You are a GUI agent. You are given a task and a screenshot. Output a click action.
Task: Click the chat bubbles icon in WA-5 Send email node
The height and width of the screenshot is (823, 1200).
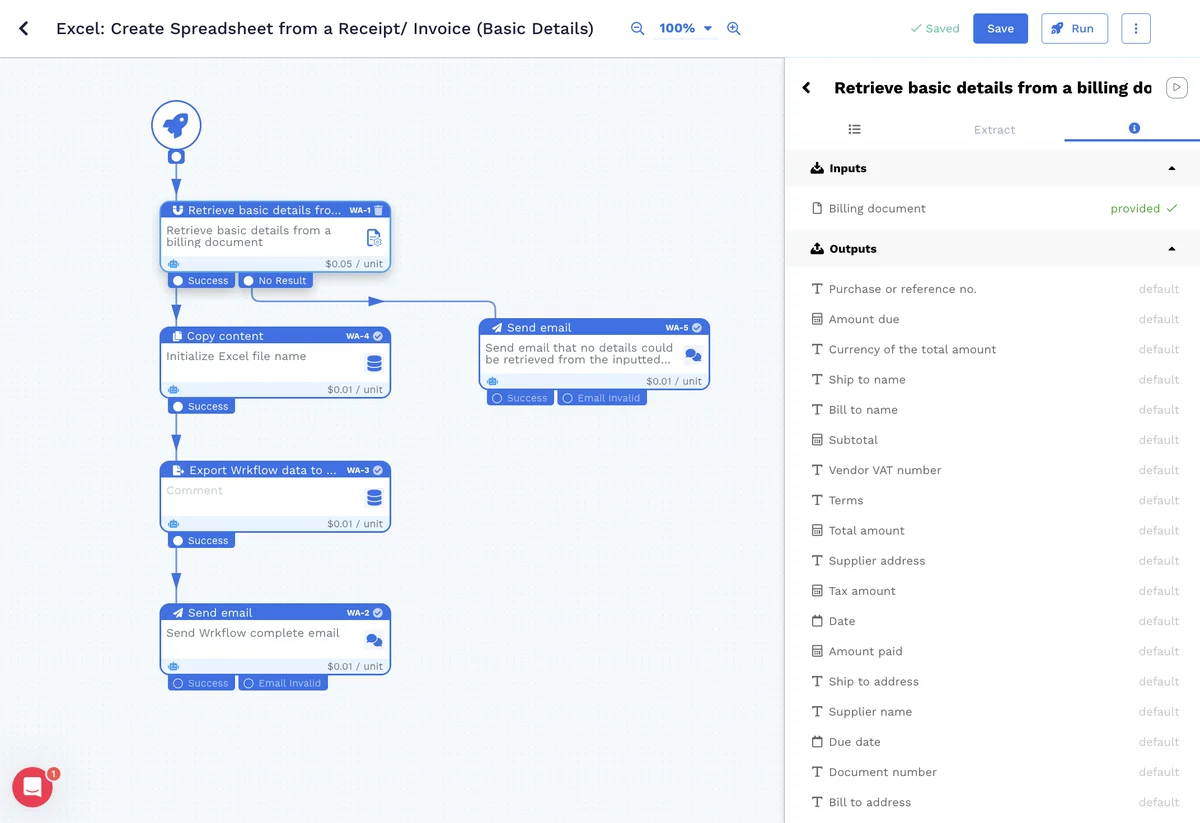coord(693,355)
